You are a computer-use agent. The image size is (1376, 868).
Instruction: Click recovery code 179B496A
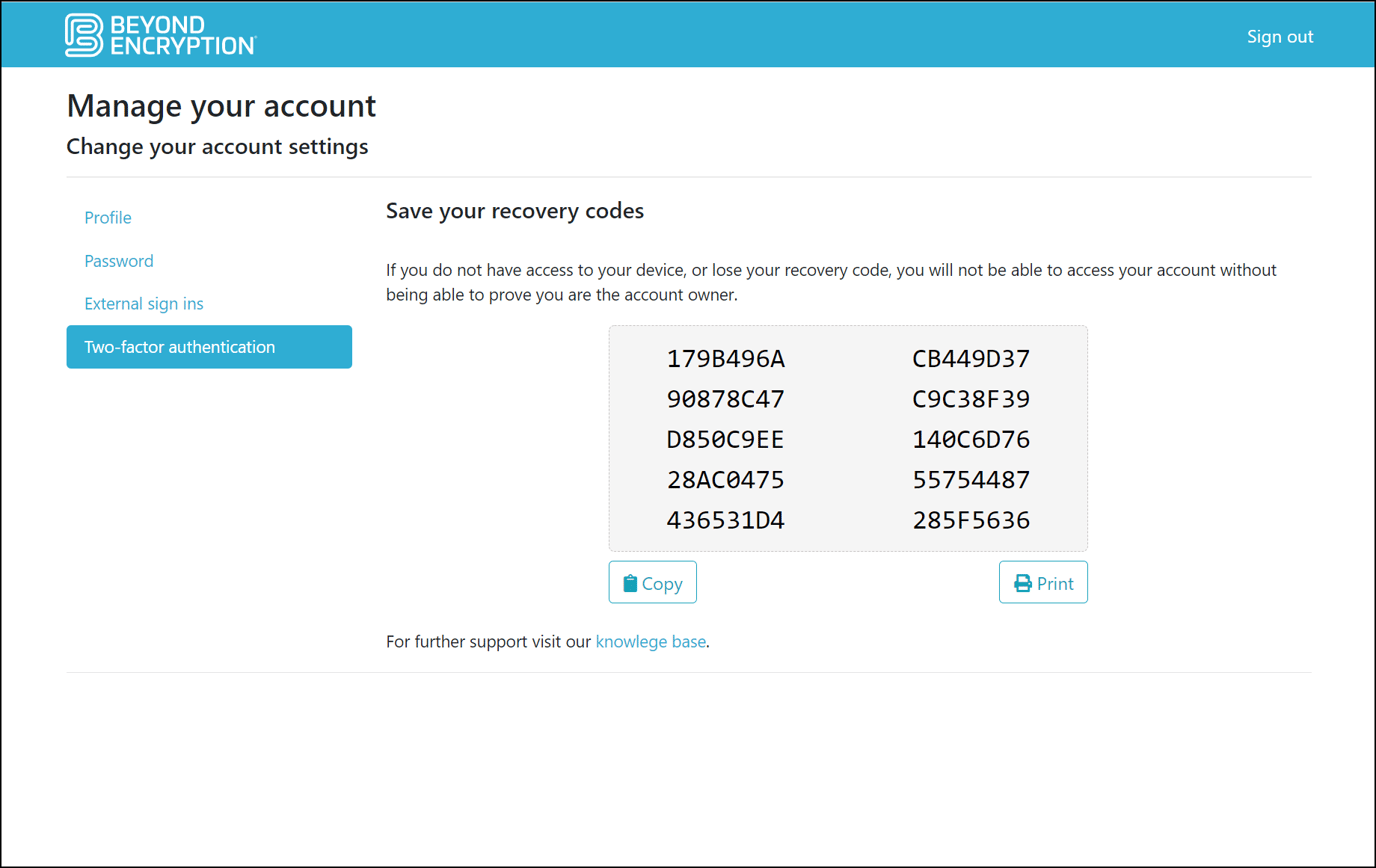[x=726, y=358]
